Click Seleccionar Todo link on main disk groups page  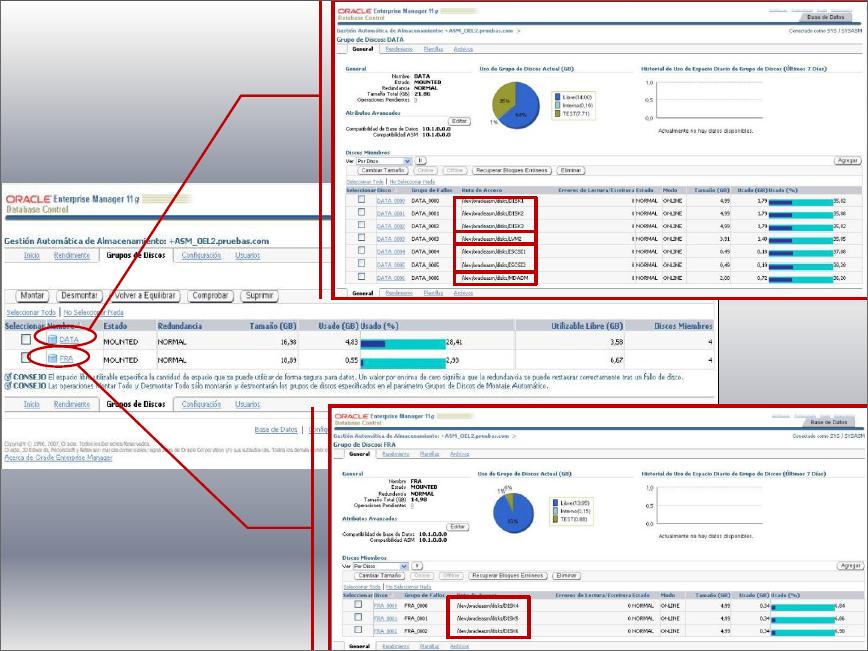(x=31, y=313)
